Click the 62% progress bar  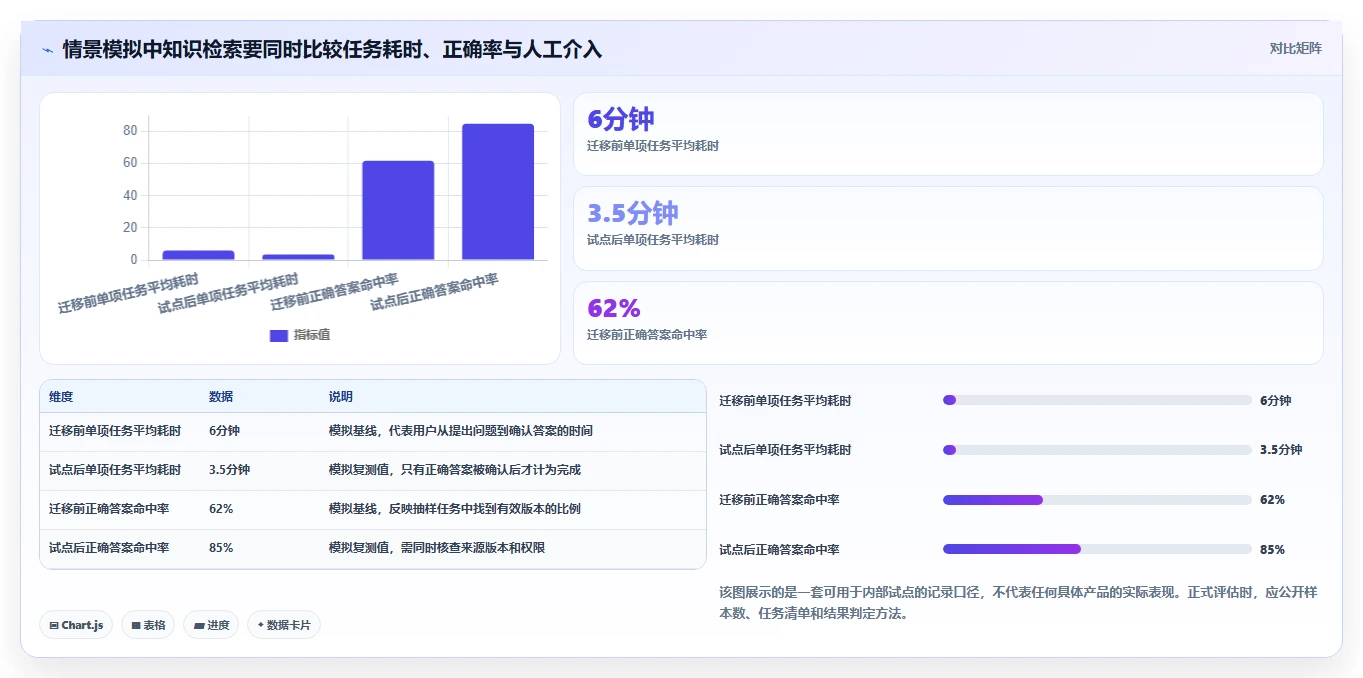tap(1097, 500)
